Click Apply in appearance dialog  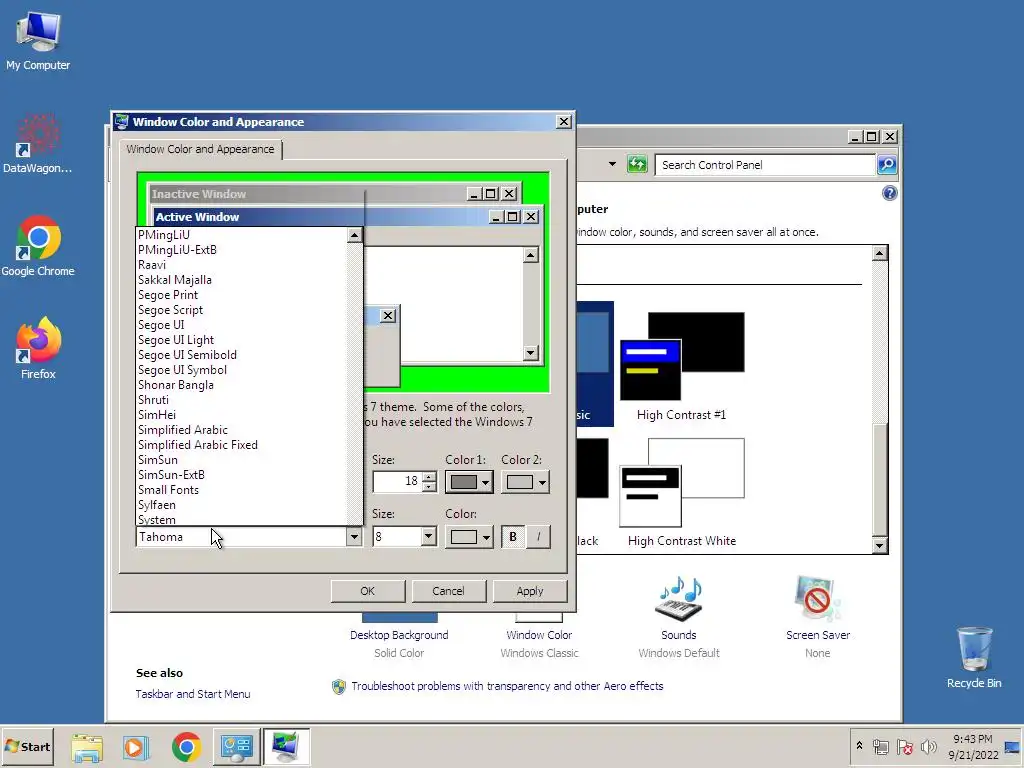tap(530, 591)
